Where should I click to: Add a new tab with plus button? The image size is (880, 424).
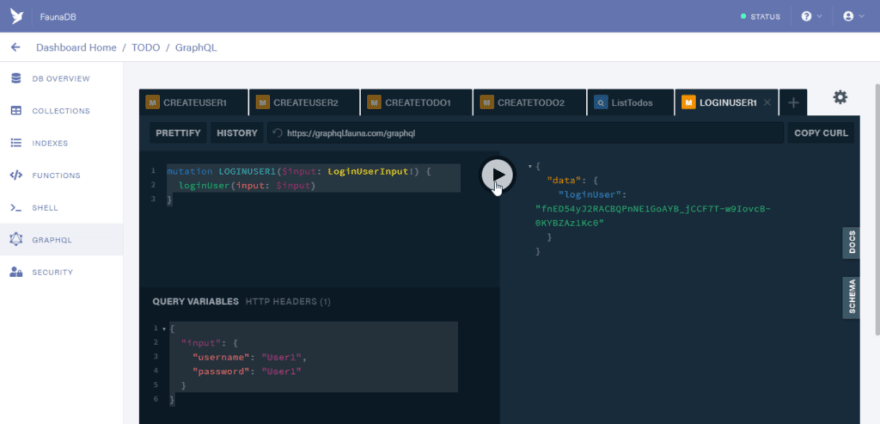tap(793, 103)
